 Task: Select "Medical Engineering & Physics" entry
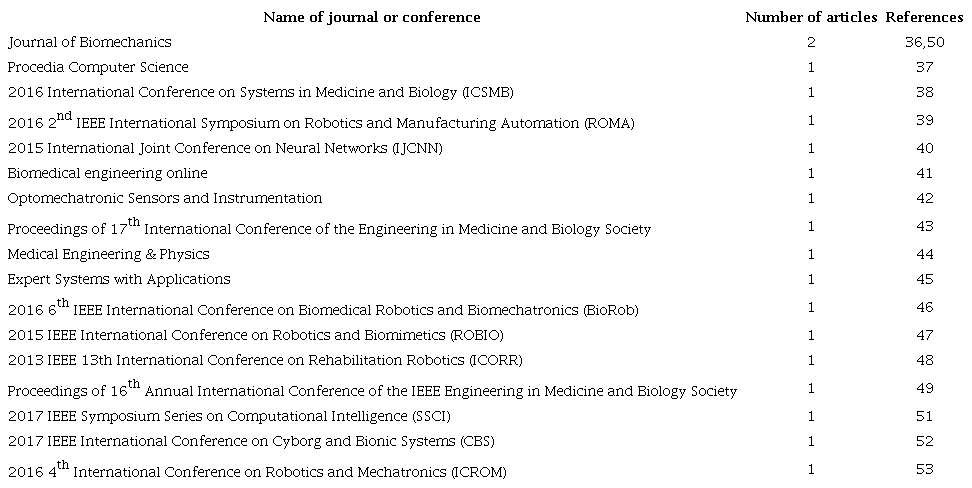click(x=109, y=254)
